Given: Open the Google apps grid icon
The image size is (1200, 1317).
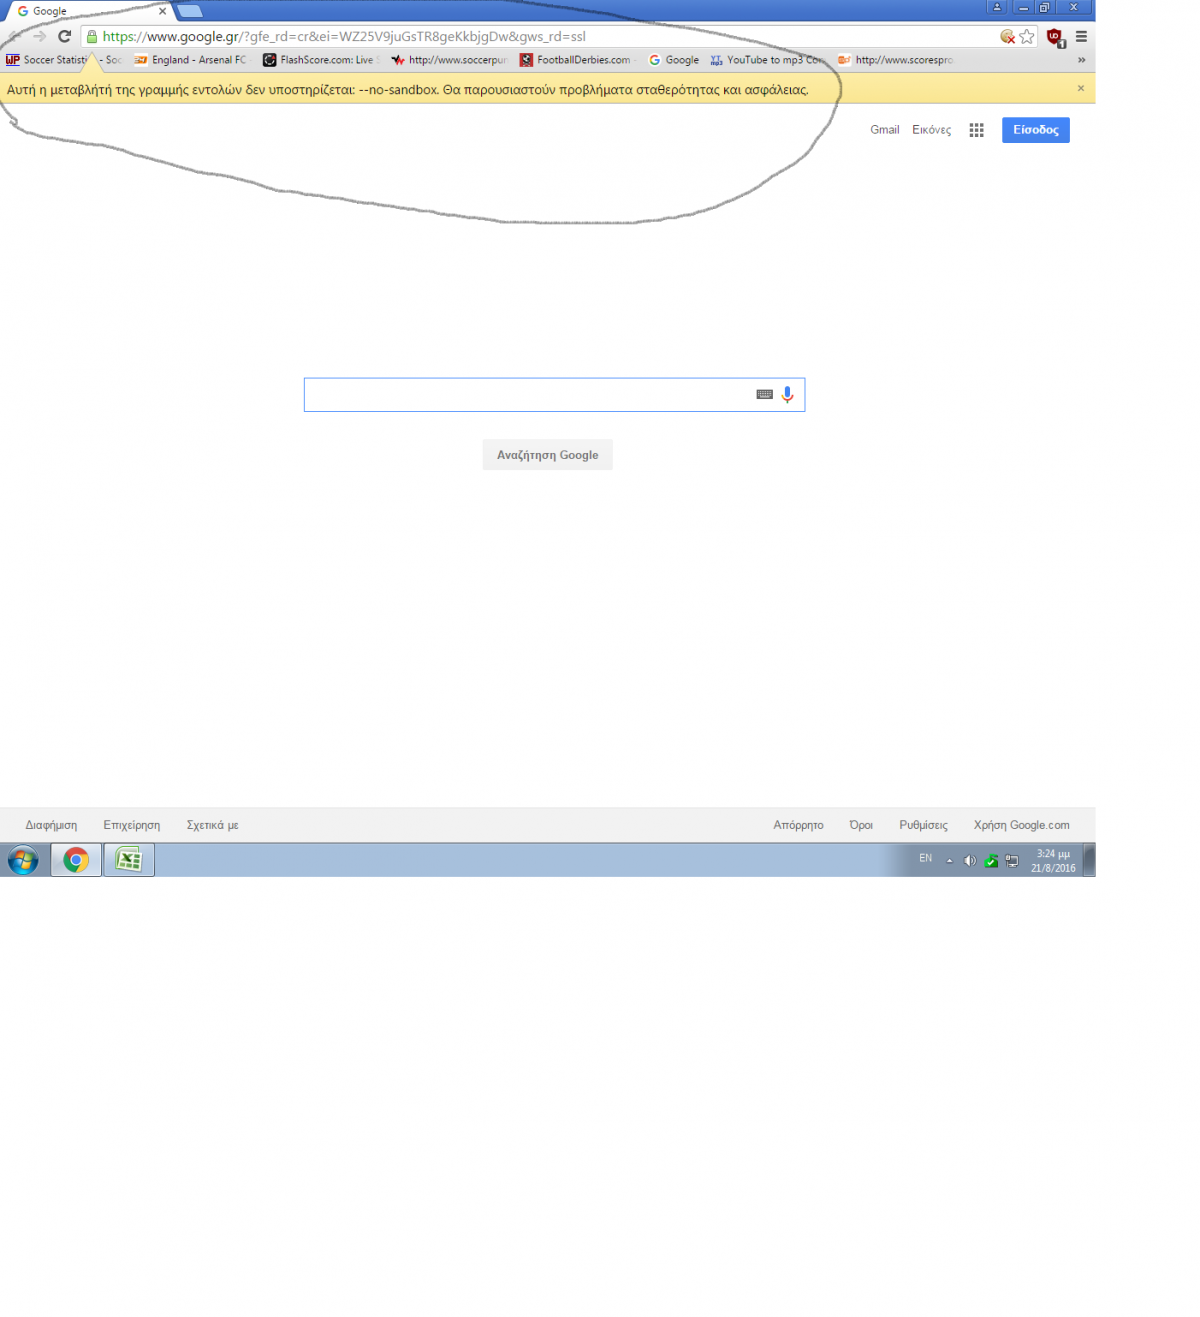Looking at the screenshot, I should tap(976, 130).
